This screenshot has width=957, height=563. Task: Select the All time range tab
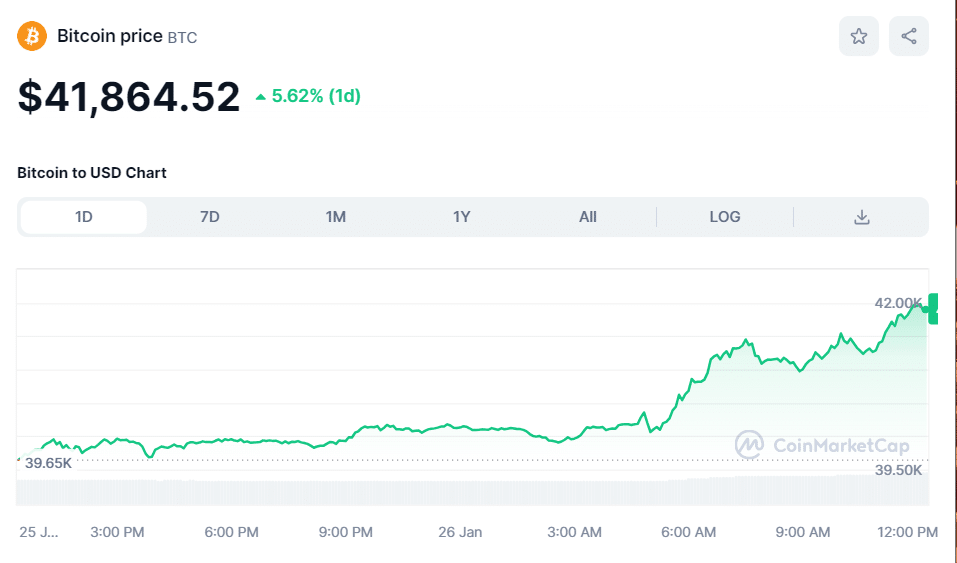(x=588, y=217)
